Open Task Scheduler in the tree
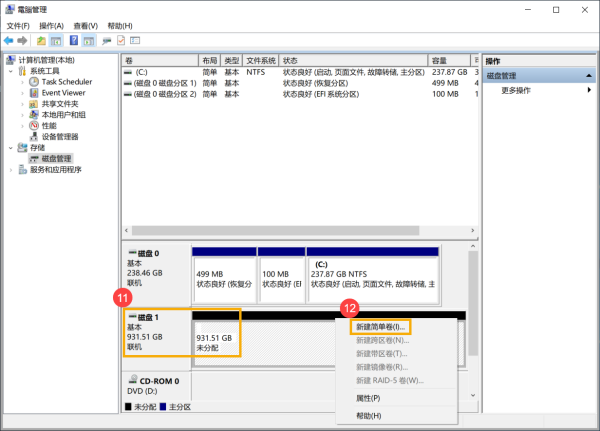600x431 pixels. click(x=66, y=81)
